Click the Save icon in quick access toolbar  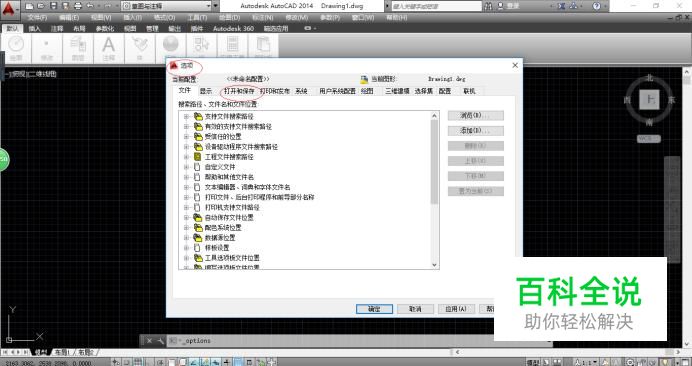pyautogui.click(x=53, y=6)
